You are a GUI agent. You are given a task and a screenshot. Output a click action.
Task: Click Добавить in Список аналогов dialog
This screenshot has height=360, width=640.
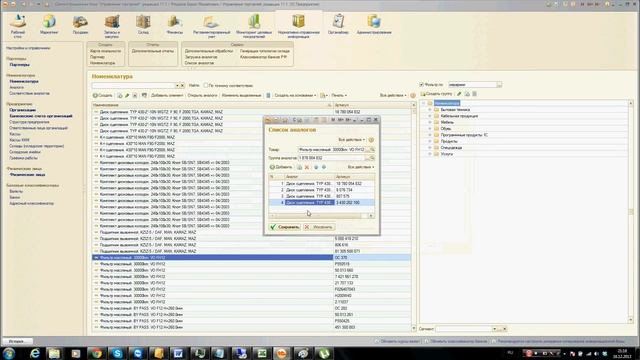281,167
